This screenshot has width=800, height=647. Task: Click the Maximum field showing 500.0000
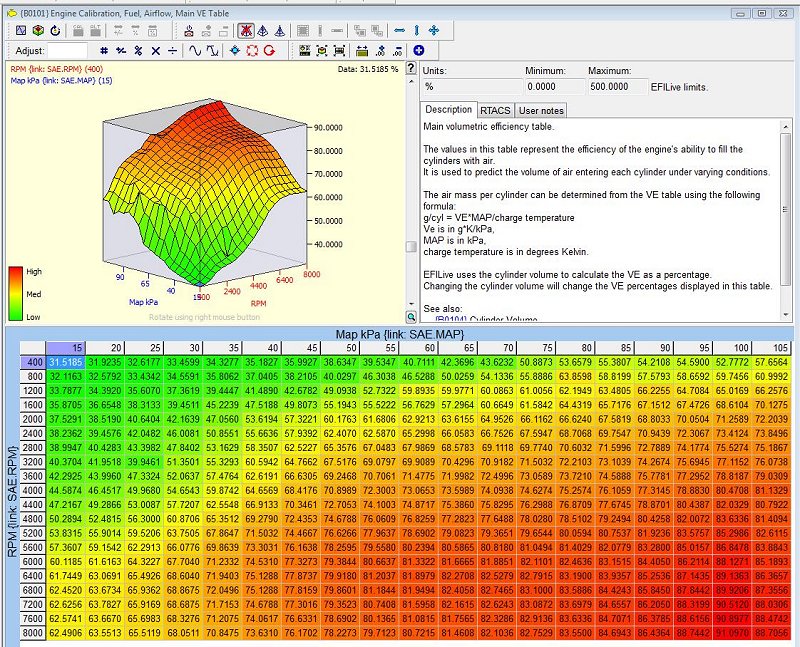(x=617, y=87)
